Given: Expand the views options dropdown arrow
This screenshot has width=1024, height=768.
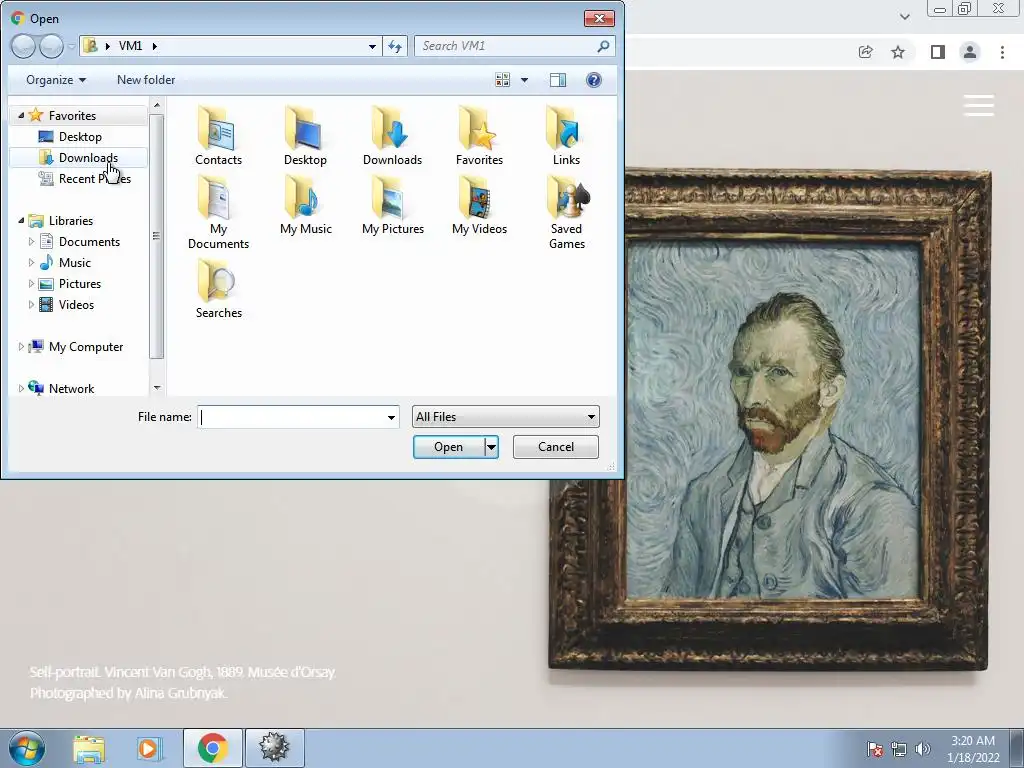Looking at the screenshot, I should click(524, 80).
